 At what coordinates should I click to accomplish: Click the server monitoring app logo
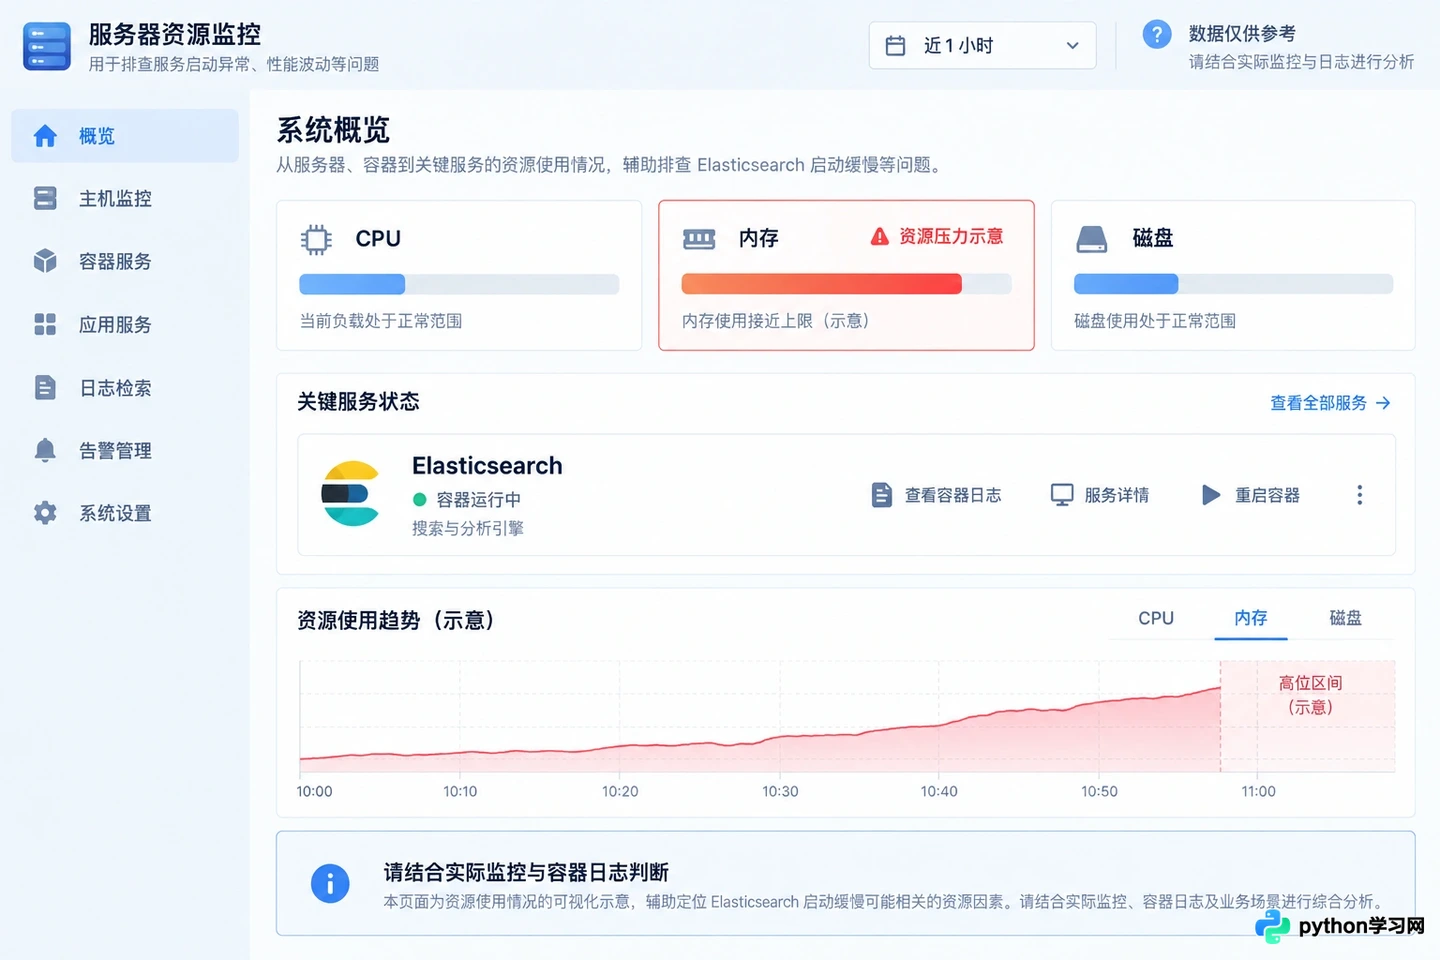[x=46, y=46]
